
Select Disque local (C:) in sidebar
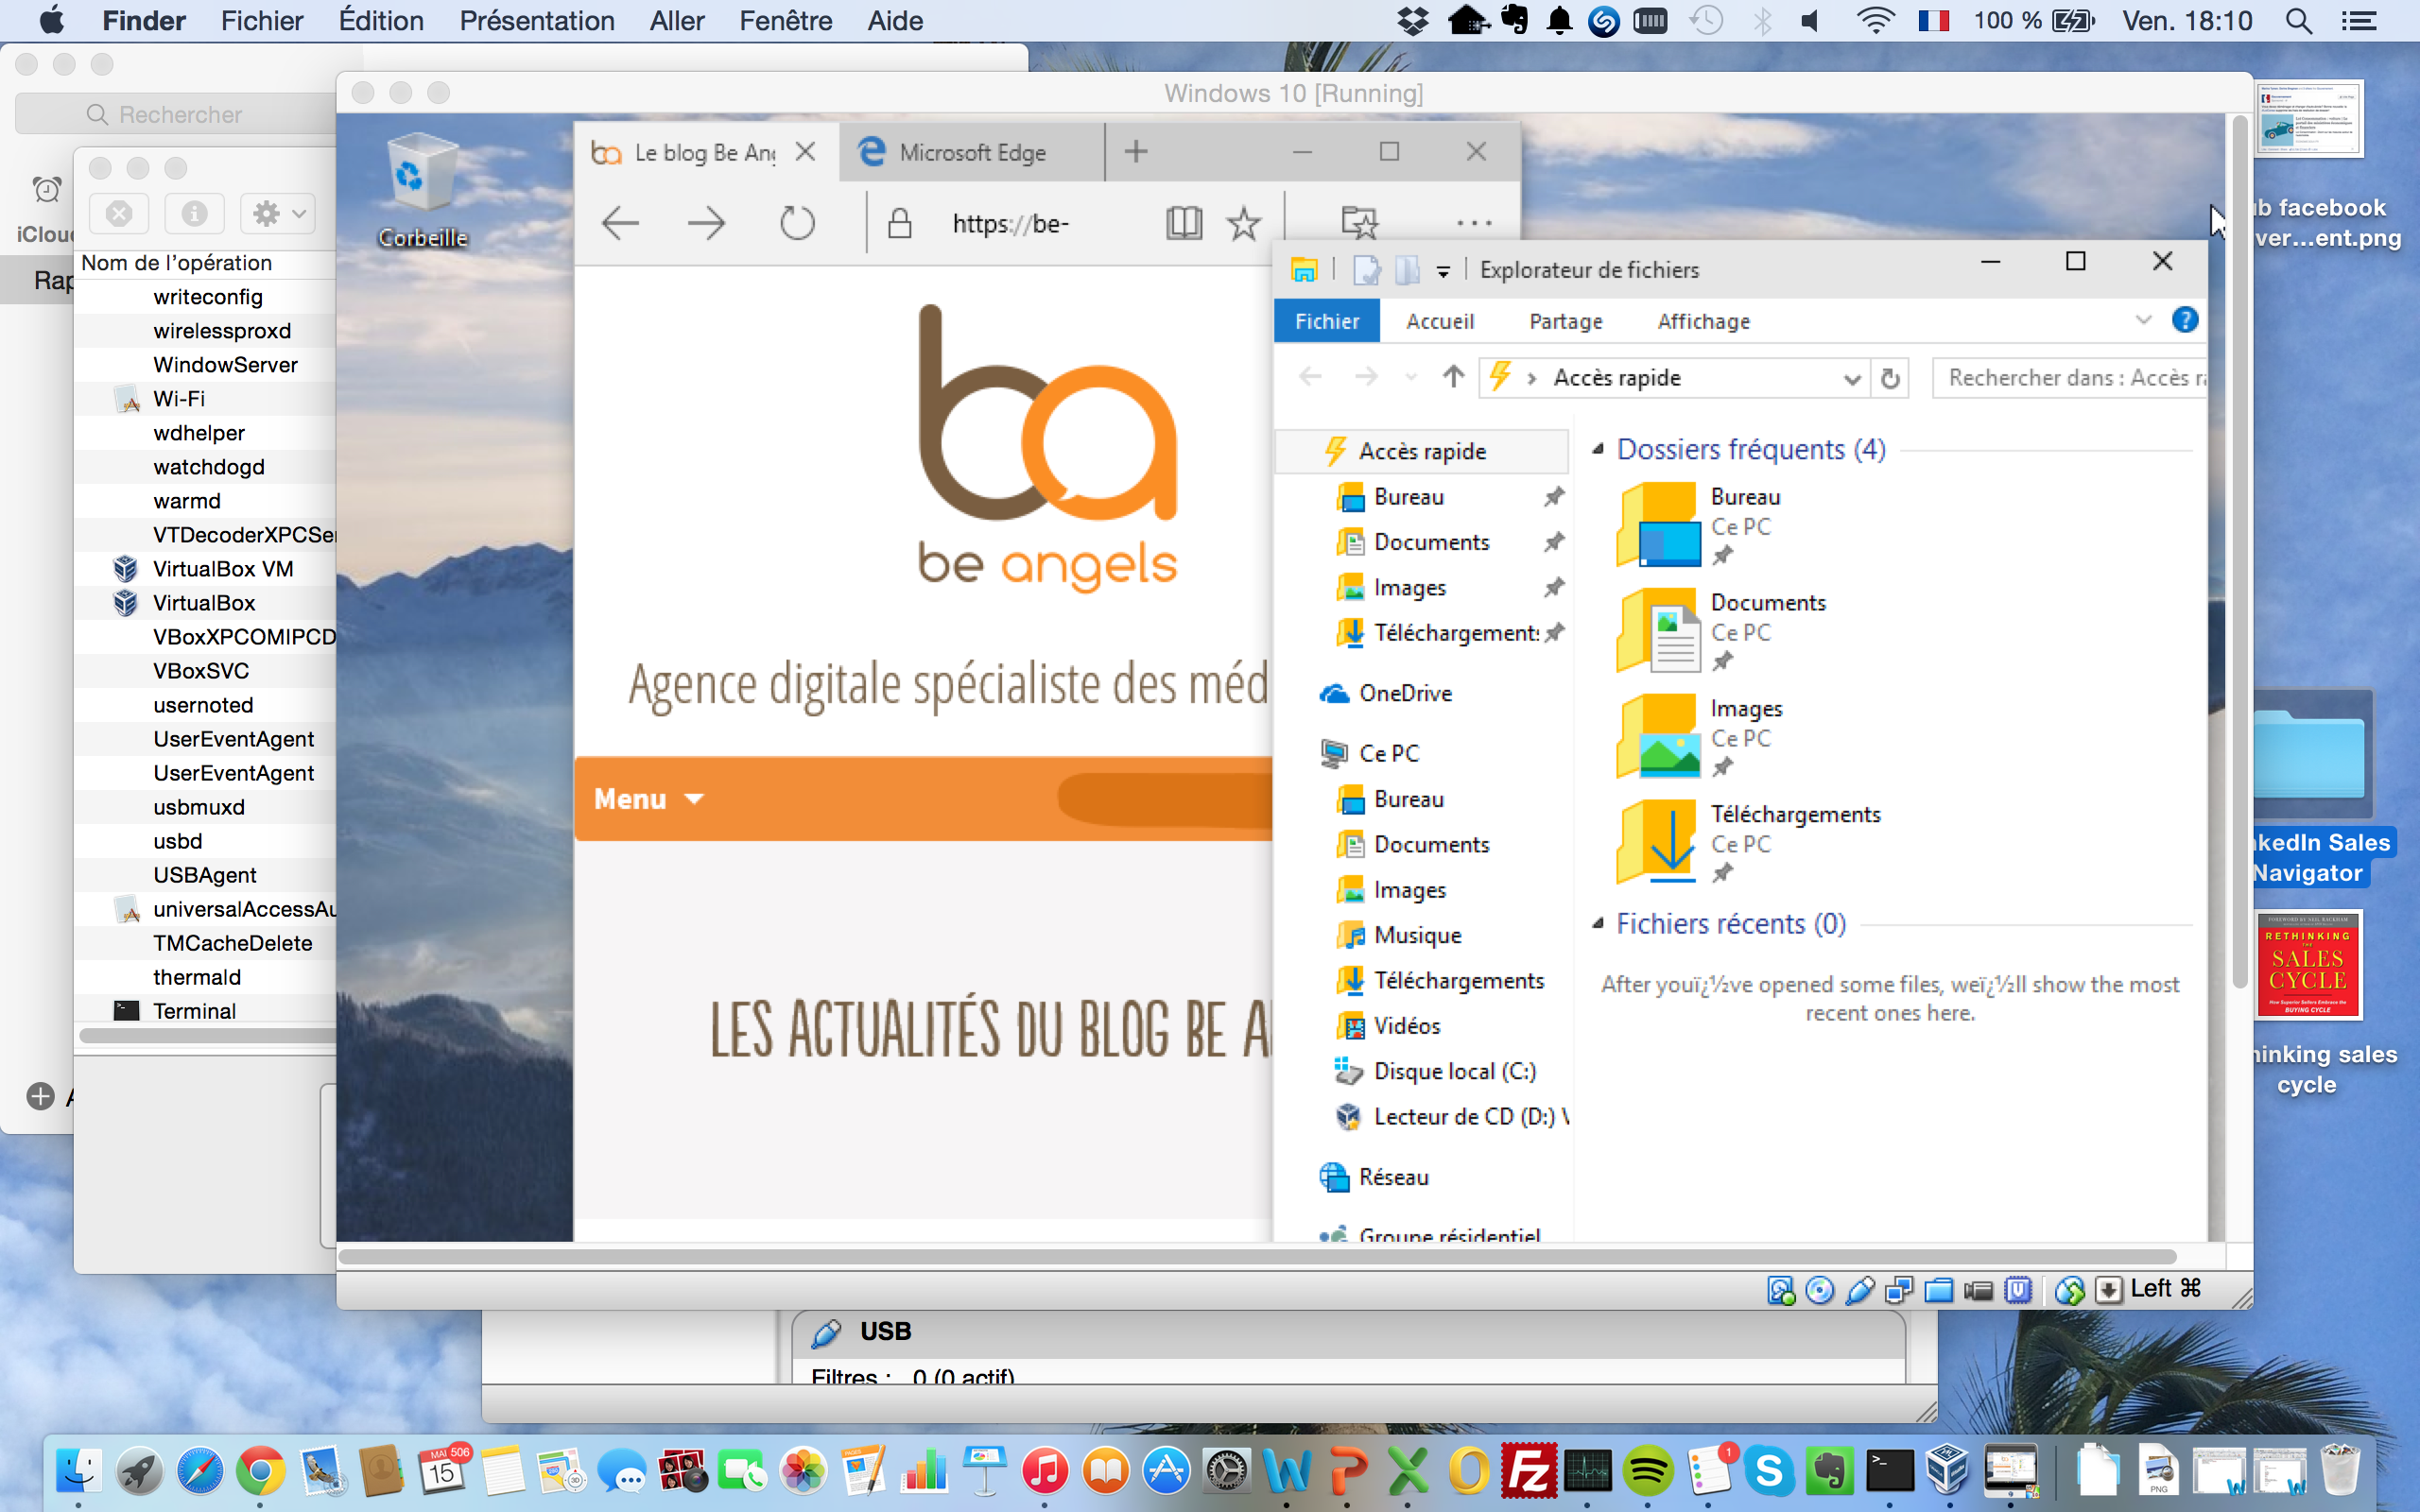pyautogui.click(x=1454, y=1071)
